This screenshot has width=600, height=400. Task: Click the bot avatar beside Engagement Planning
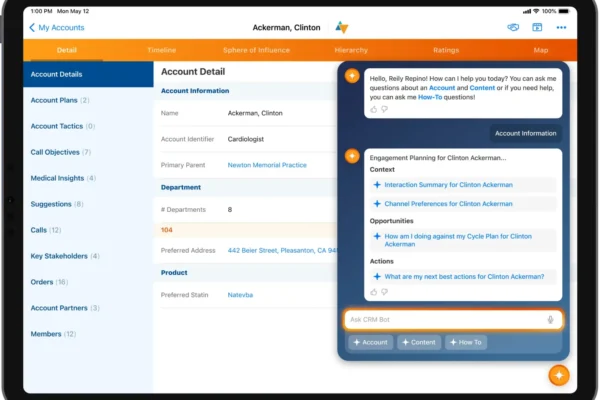click(x=352, y=156)
